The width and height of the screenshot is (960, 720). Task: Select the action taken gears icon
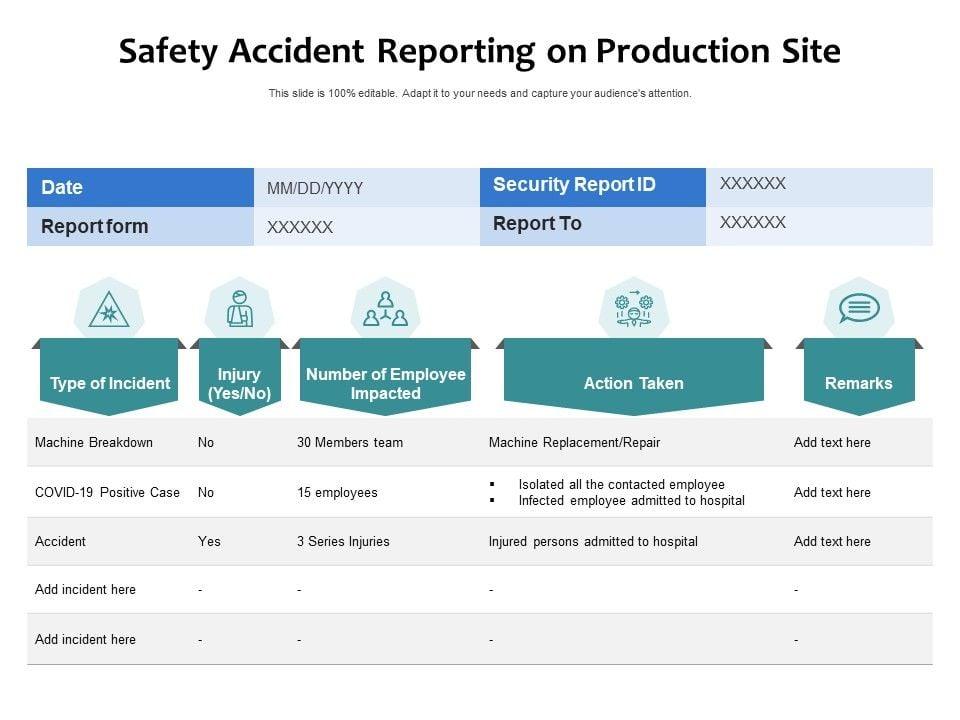click(633, 309)
